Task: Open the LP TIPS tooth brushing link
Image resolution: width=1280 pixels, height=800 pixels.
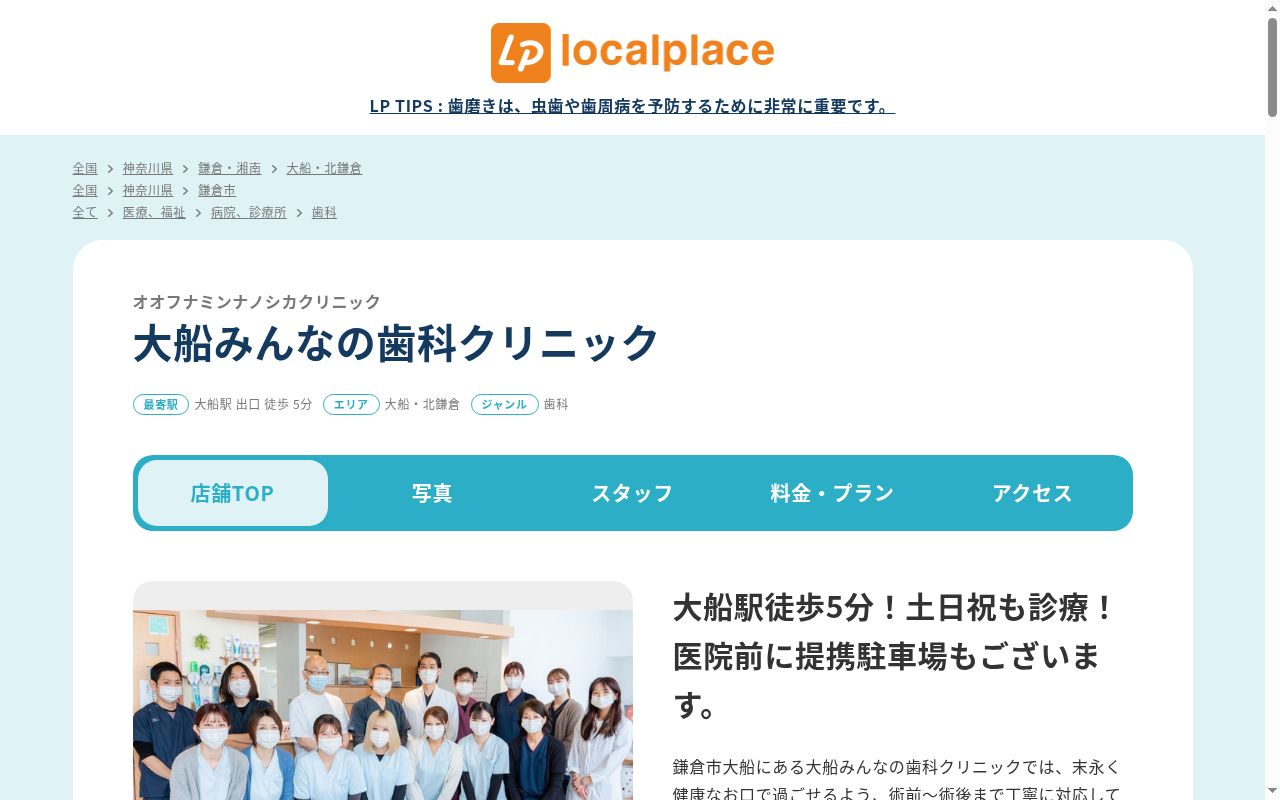Action: click(632, 106)
